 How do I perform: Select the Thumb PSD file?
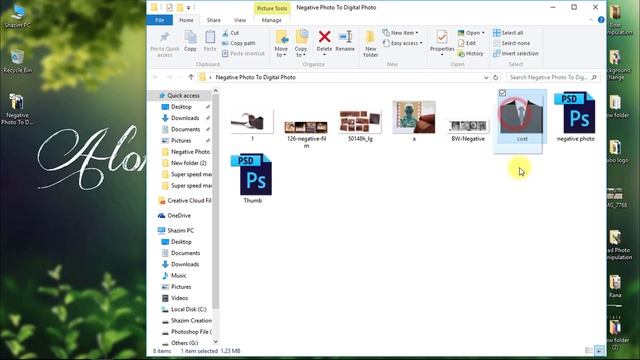[x=253, y=178]
